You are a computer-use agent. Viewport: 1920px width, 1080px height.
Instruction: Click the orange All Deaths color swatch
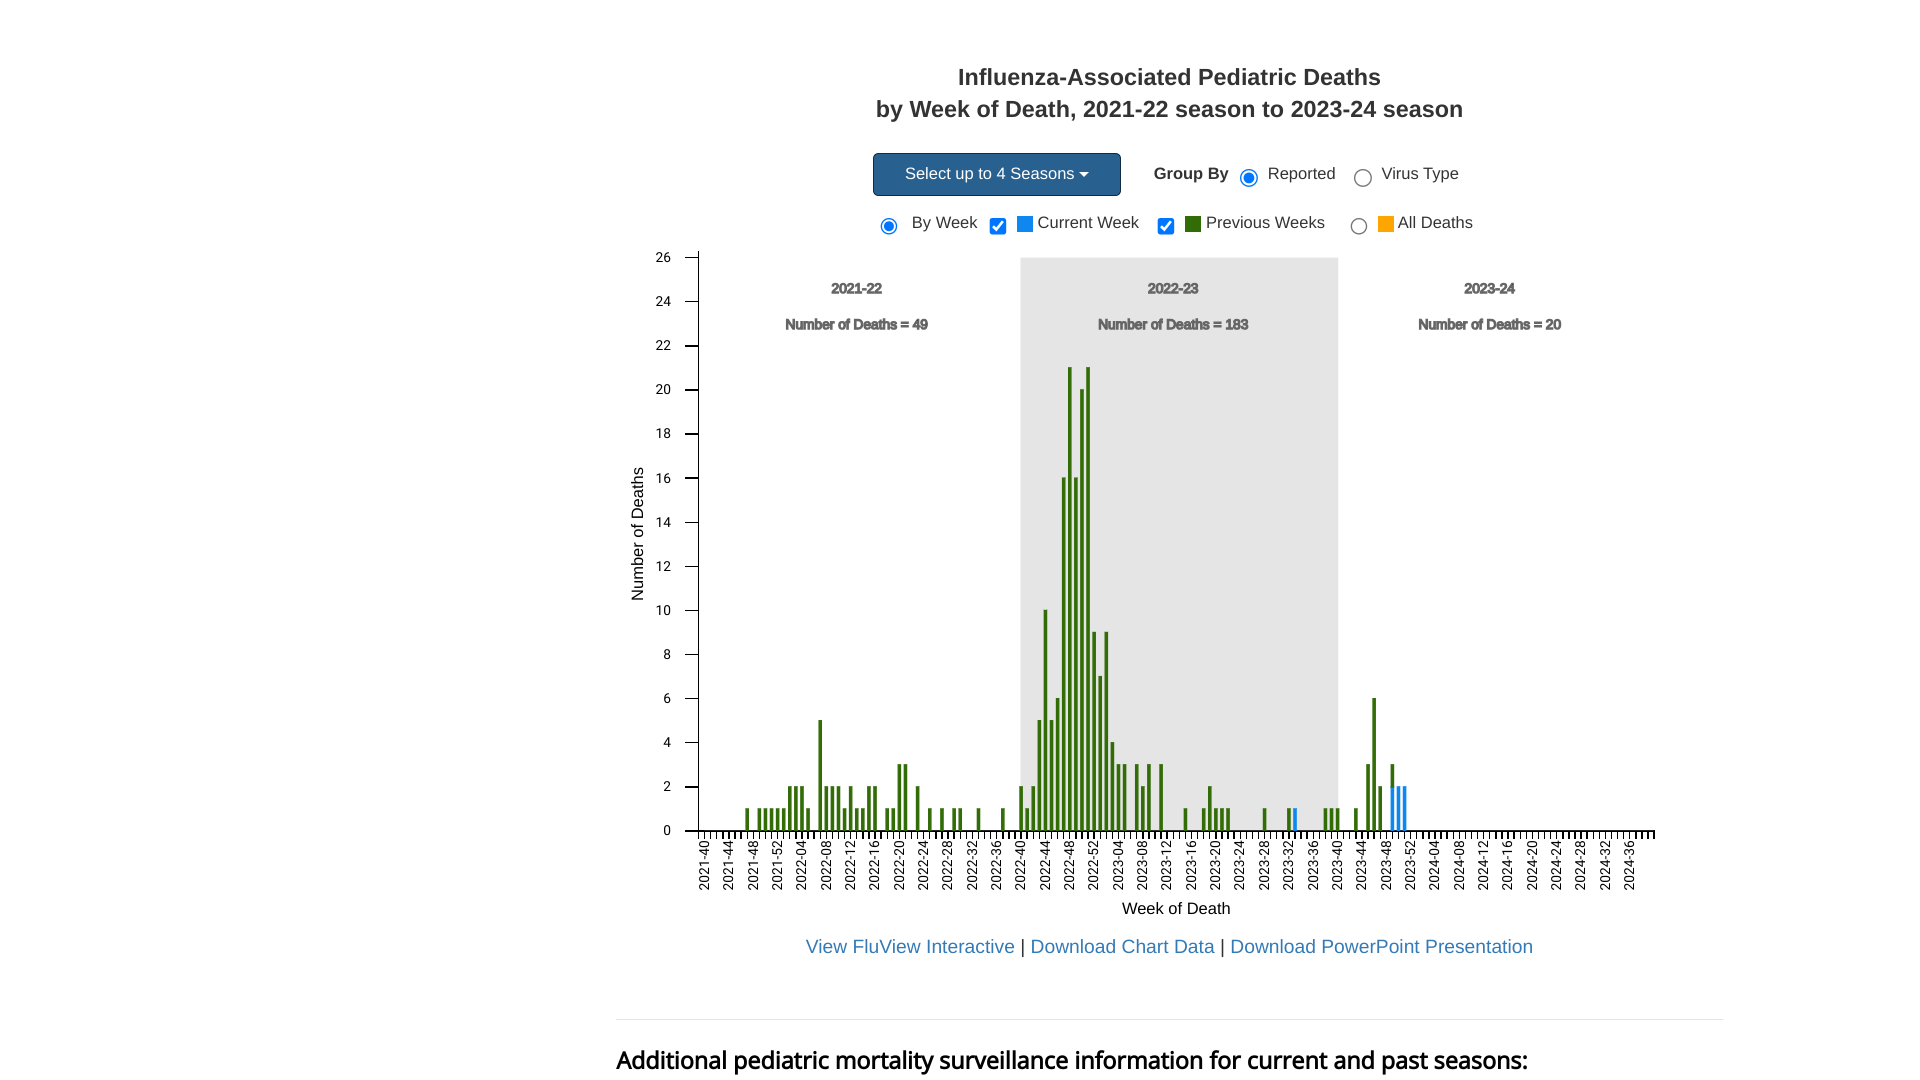(1385, 224)
